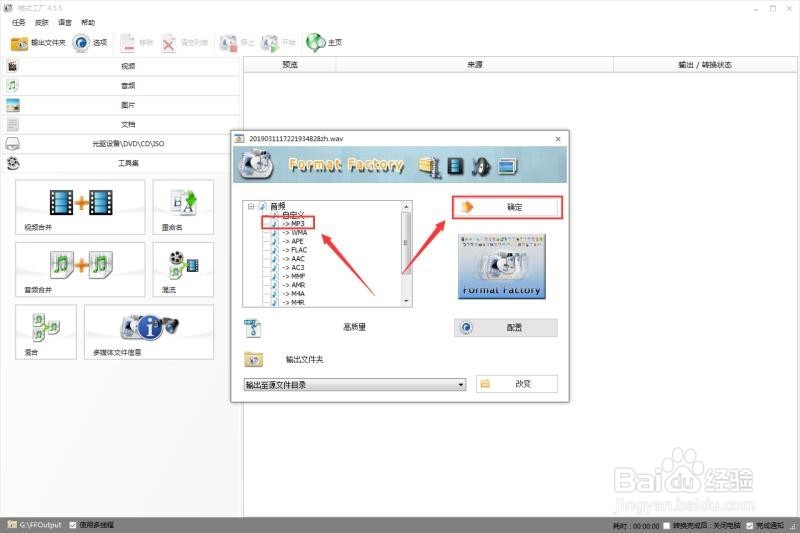This screenshot has height=533, width=800.
Task: Collapse the 工具集 category in the sidebar
Action: (121, 163)
